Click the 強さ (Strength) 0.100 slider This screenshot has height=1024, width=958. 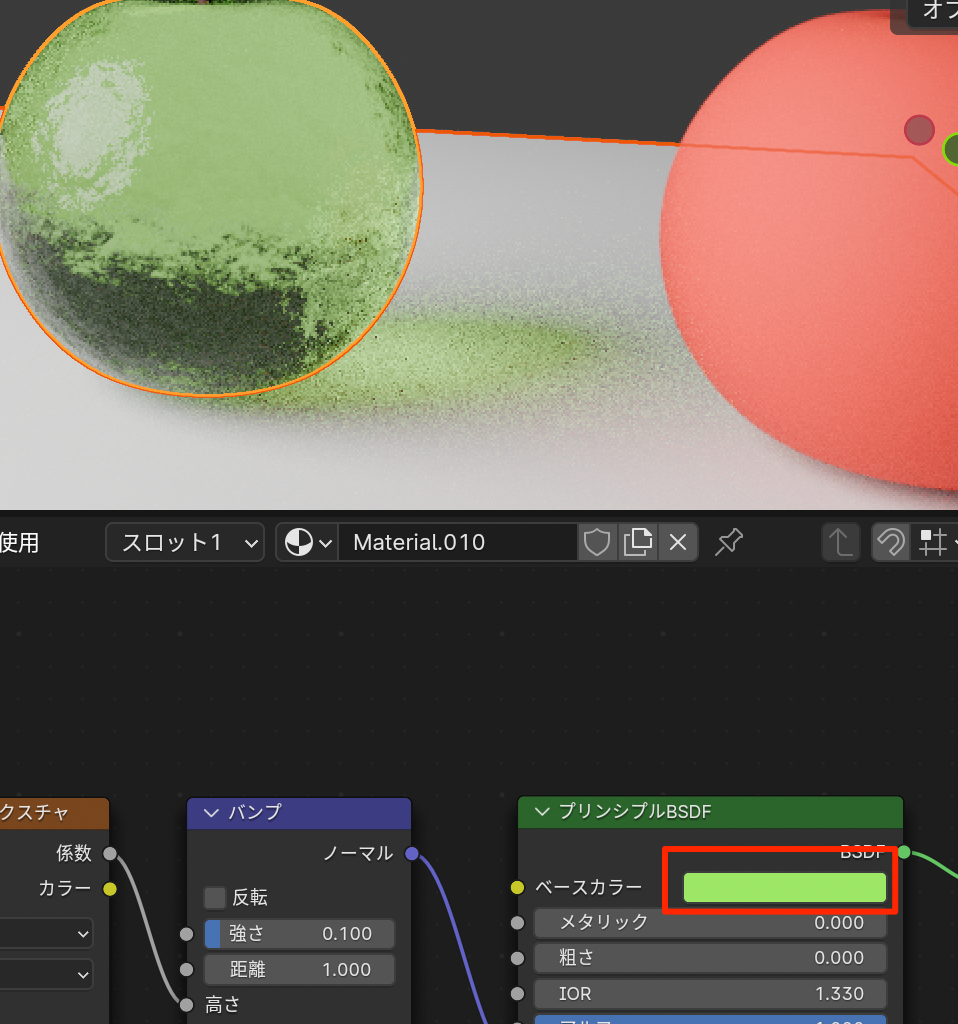299,934
